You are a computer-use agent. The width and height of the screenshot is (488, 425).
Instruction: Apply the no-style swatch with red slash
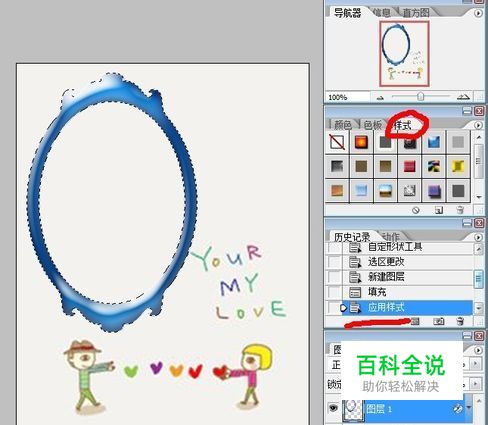click(x=337, y=142)
